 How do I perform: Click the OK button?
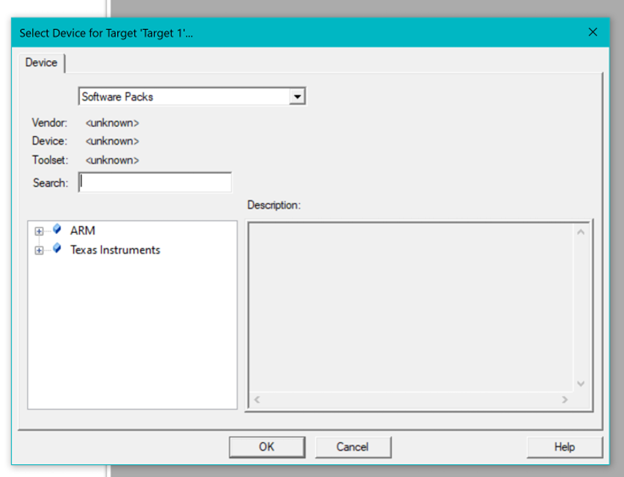266,447
